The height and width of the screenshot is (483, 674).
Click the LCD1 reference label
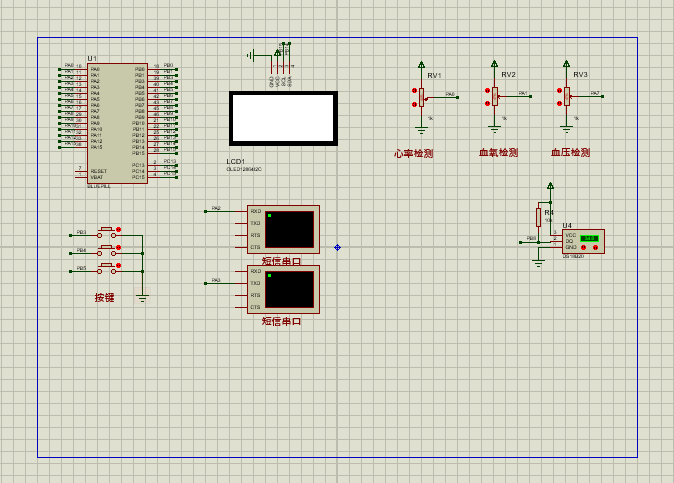236,162
